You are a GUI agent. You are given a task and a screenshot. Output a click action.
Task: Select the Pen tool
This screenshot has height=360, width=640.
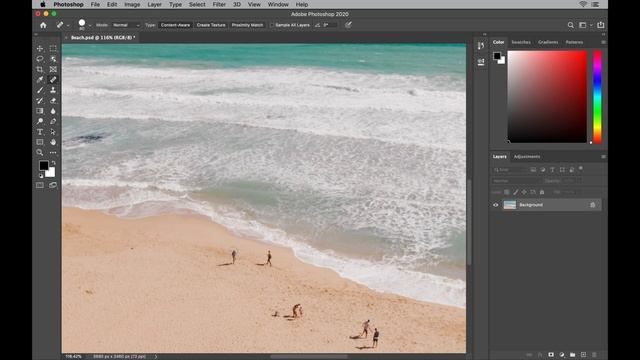point(53,121)
